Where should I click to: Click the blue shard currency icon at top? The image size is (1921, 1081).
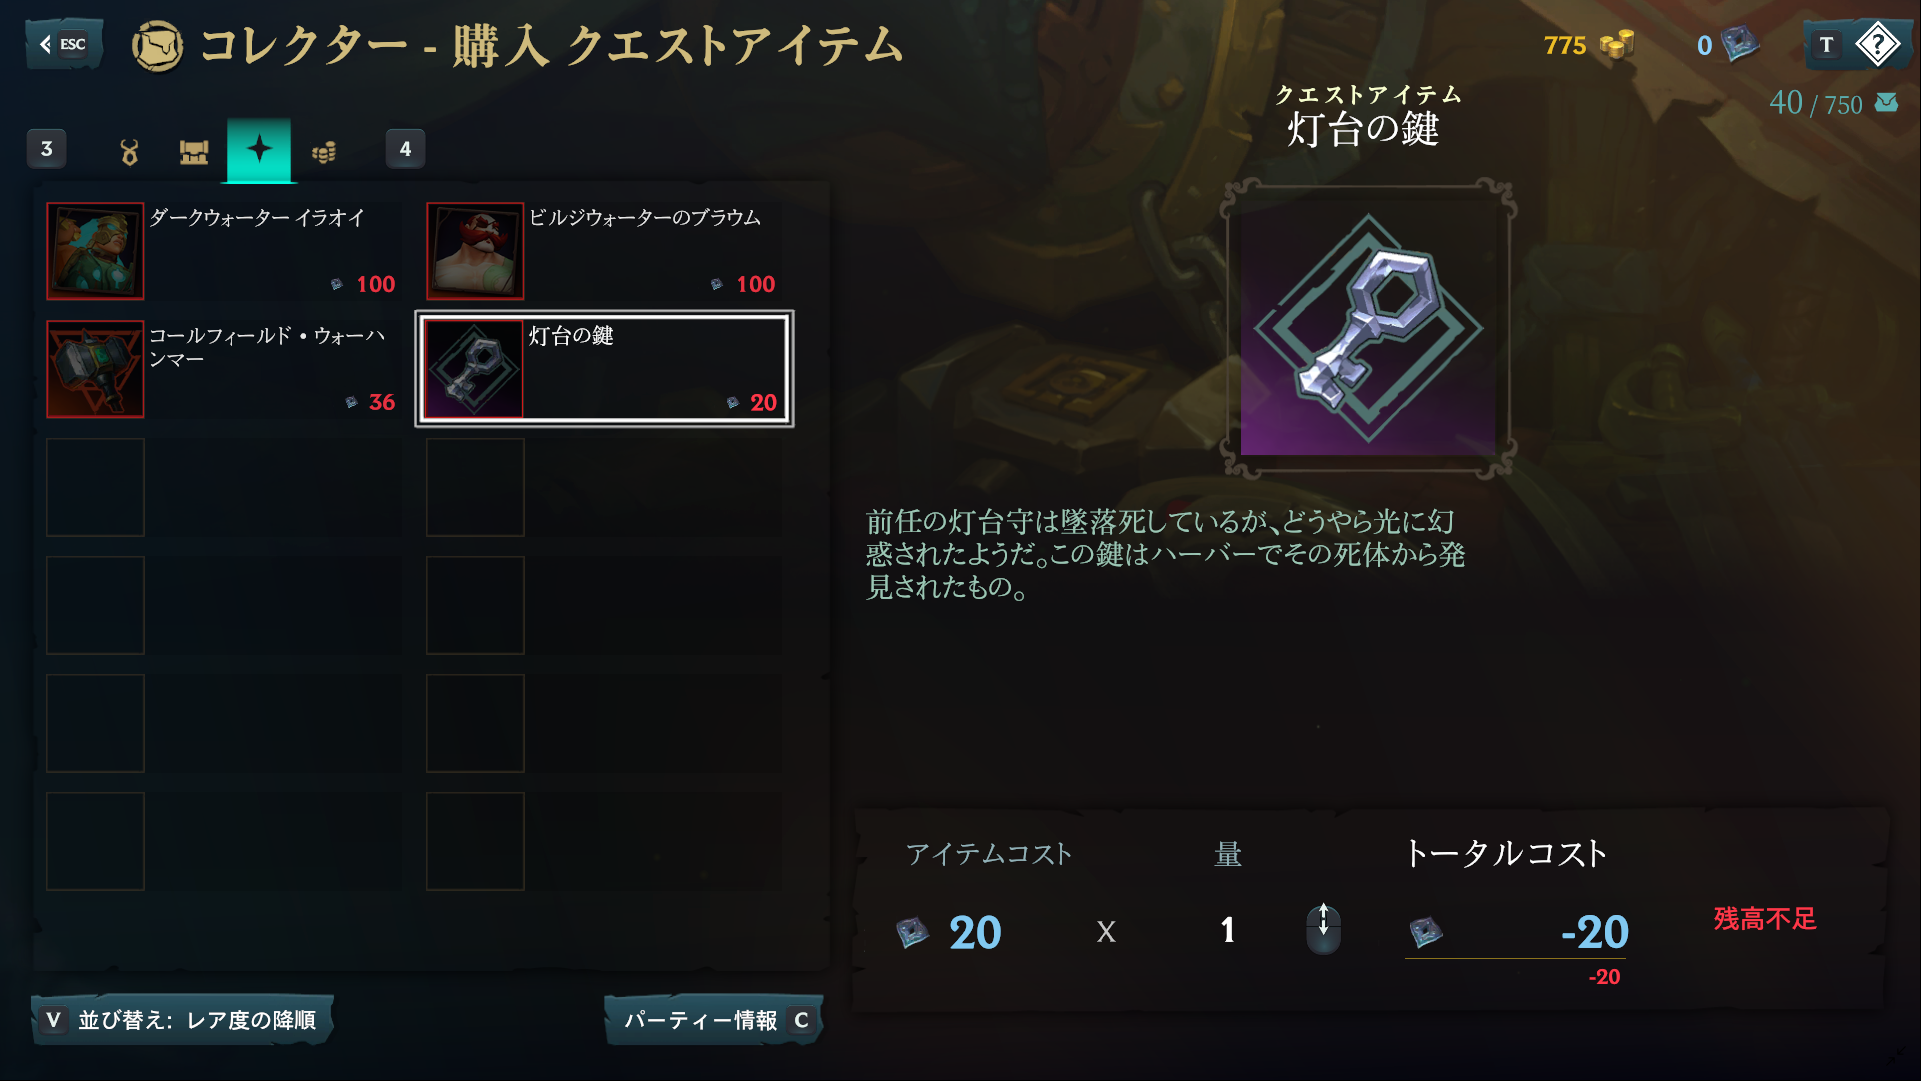(1740, 45)
